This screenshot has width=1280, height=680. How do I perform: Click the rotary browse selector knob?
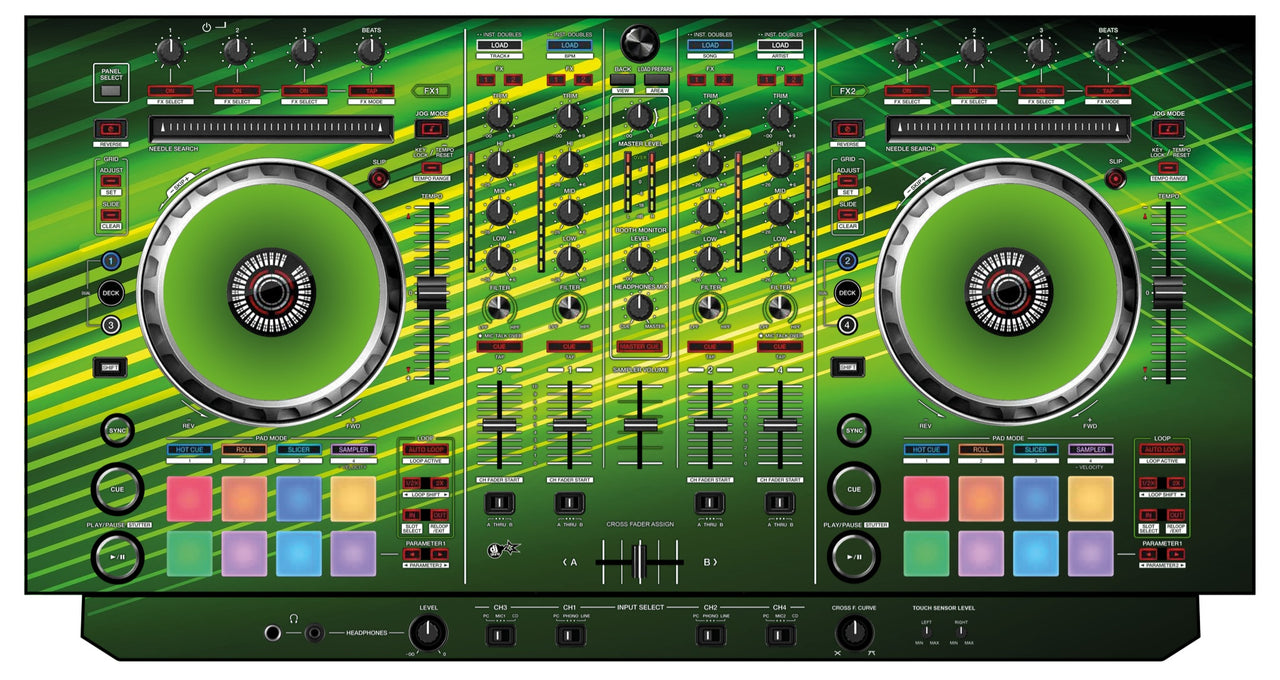pyautogui.click(x=639, y=41)
